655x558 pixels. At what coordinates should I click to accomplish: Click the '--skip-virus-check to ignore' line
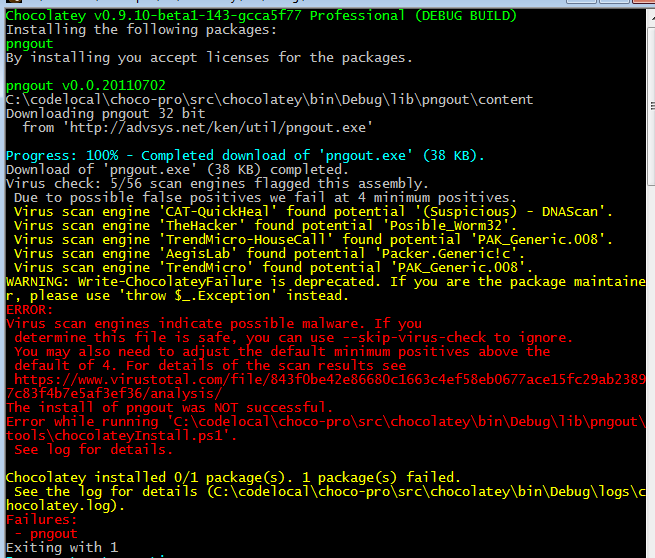click(293, 338)
